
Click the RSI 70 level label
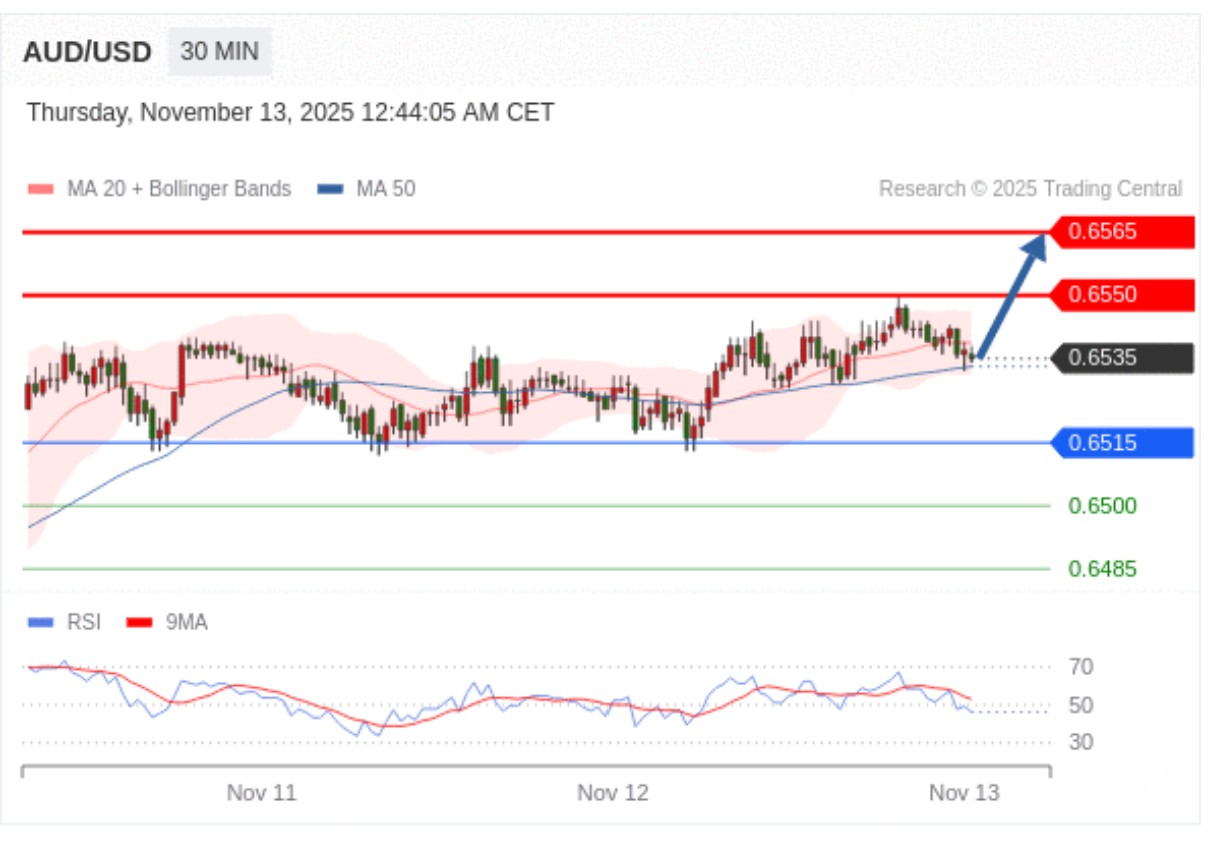click(1080, 667)
